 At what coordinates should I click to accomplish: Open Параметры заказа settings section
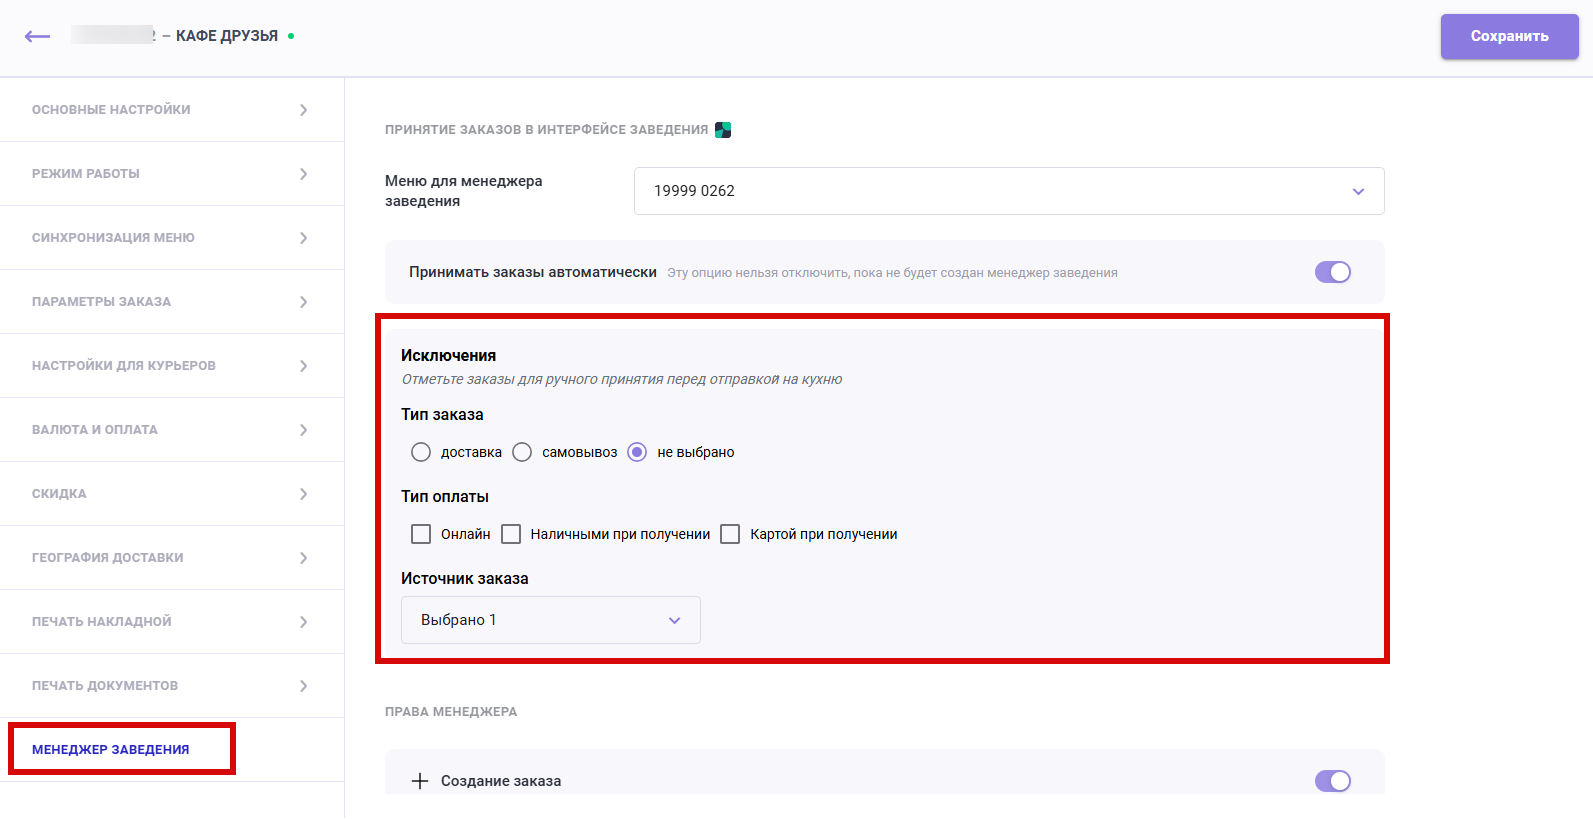pyautogui.click(x=102, y=302)
